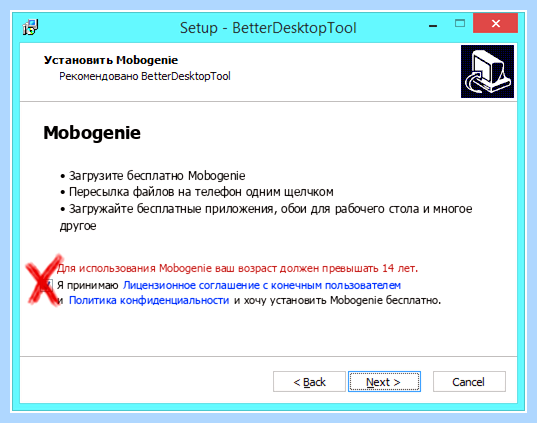Click the Setup - BetterDesktopTool title text
The height and width of the screenshot is (423, 537).
268,28
